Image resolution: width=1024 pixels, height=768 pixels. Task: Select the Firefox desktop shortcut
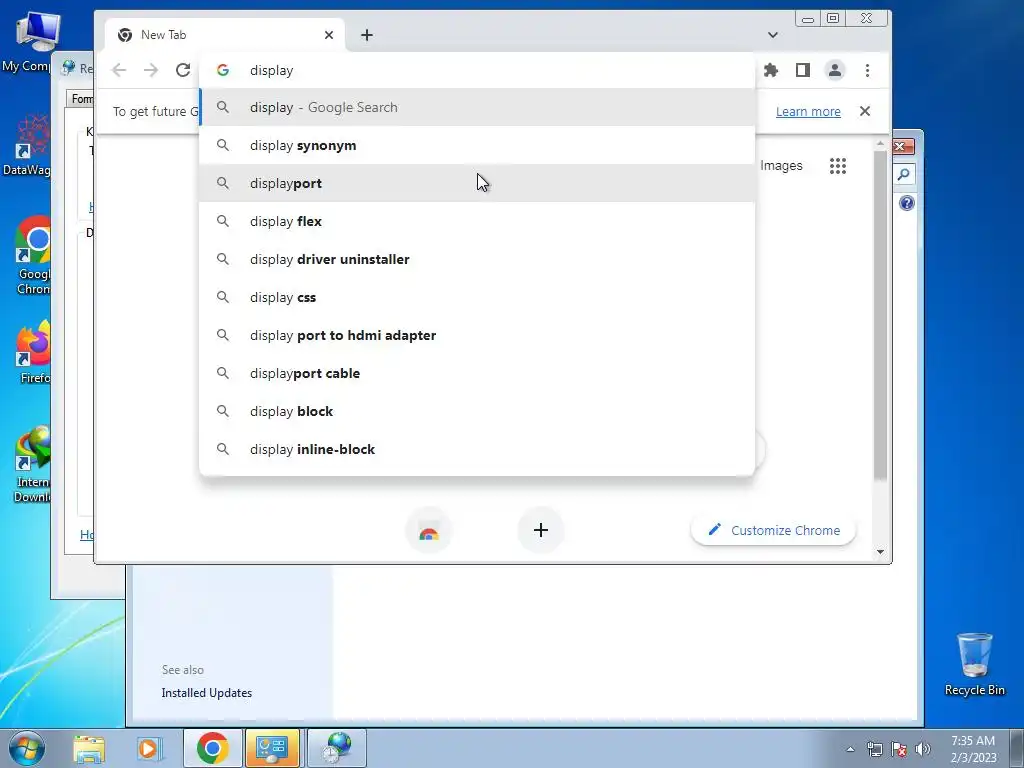pyautogui.click(x=33, y=351)
